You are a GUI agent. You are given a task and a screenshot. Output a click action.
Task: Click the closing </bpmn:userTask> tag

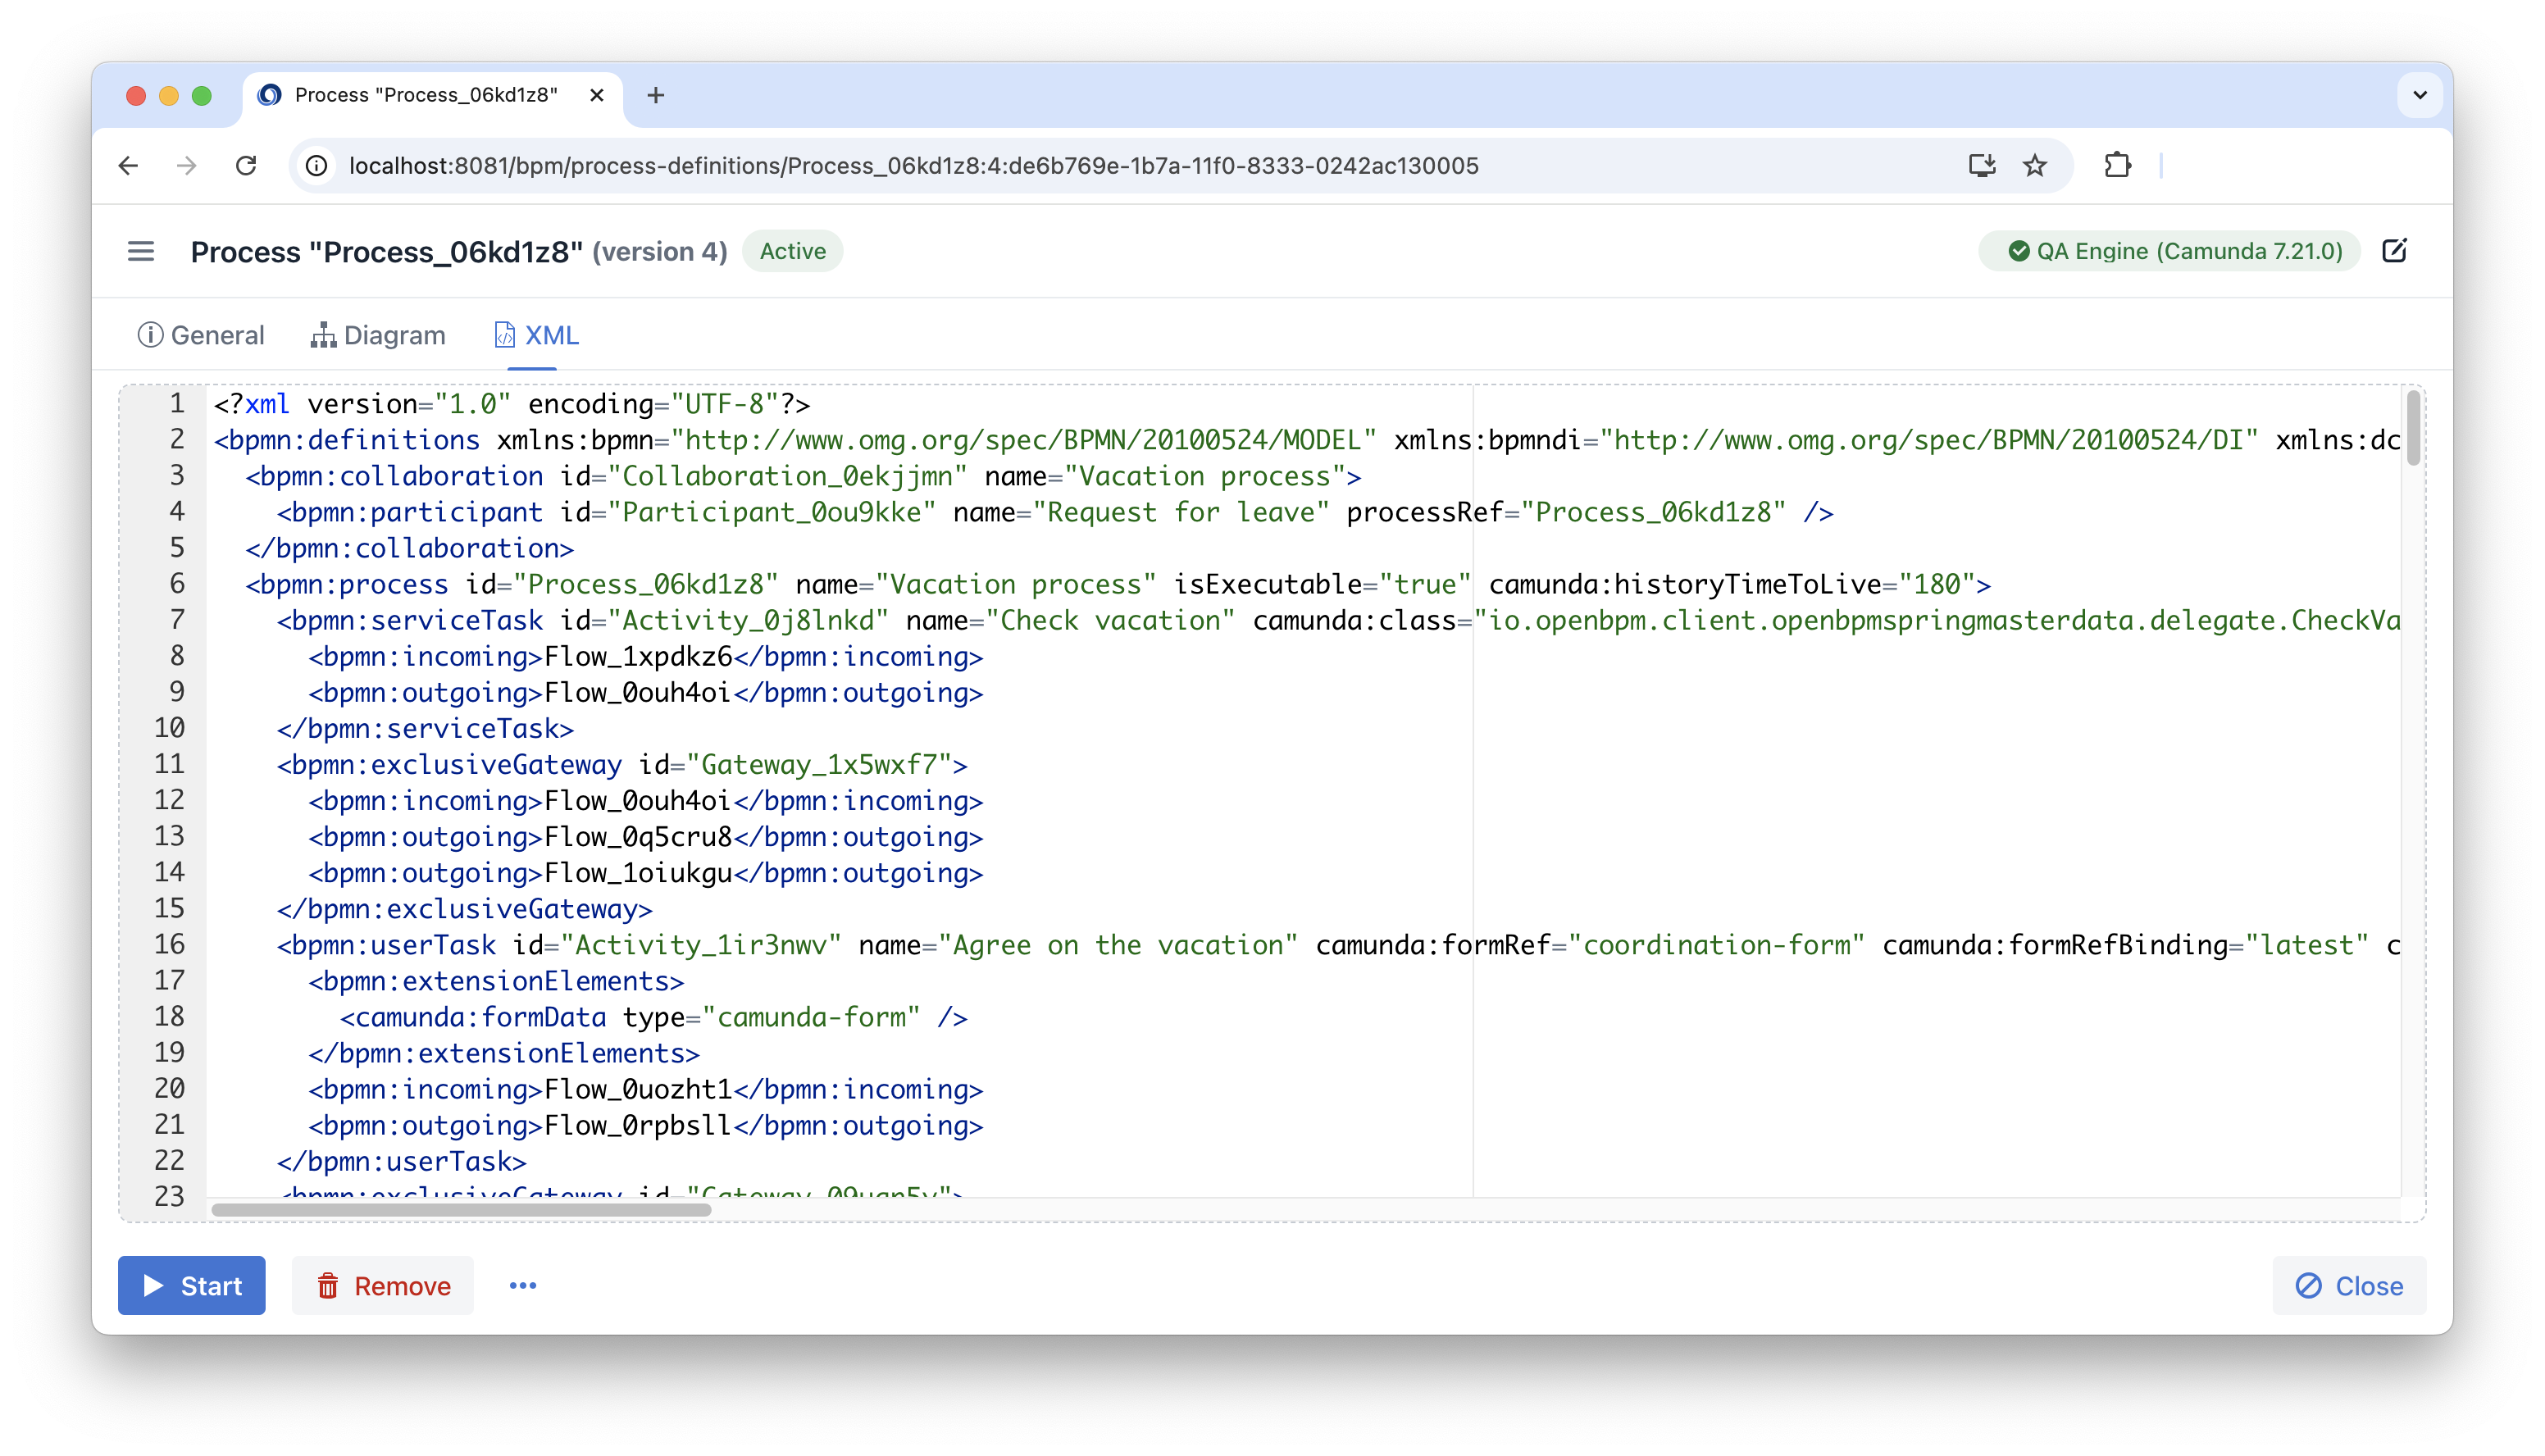tap(402, 1161)
